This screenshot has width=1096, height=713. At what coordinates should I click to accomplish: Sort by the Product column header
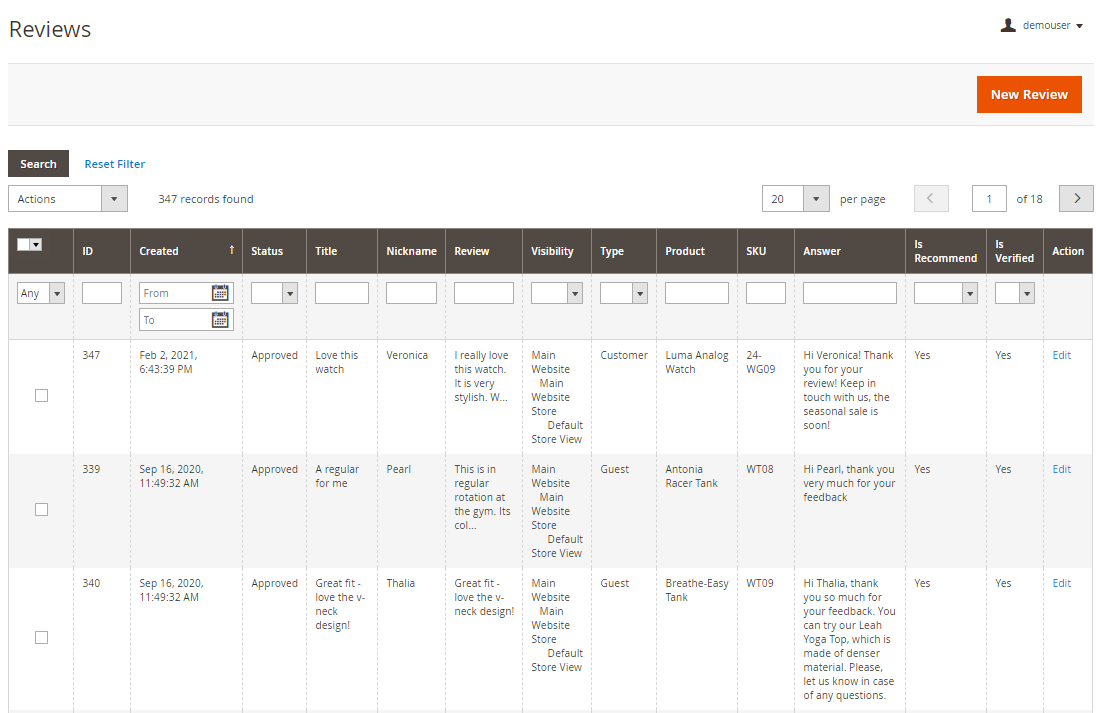pos(685,251)
